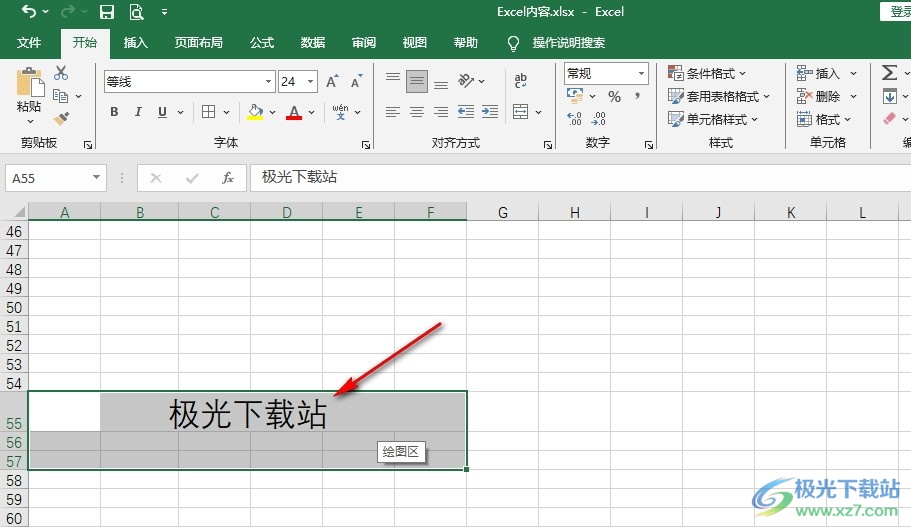Click the Wrap Text icon

[521, 81]
